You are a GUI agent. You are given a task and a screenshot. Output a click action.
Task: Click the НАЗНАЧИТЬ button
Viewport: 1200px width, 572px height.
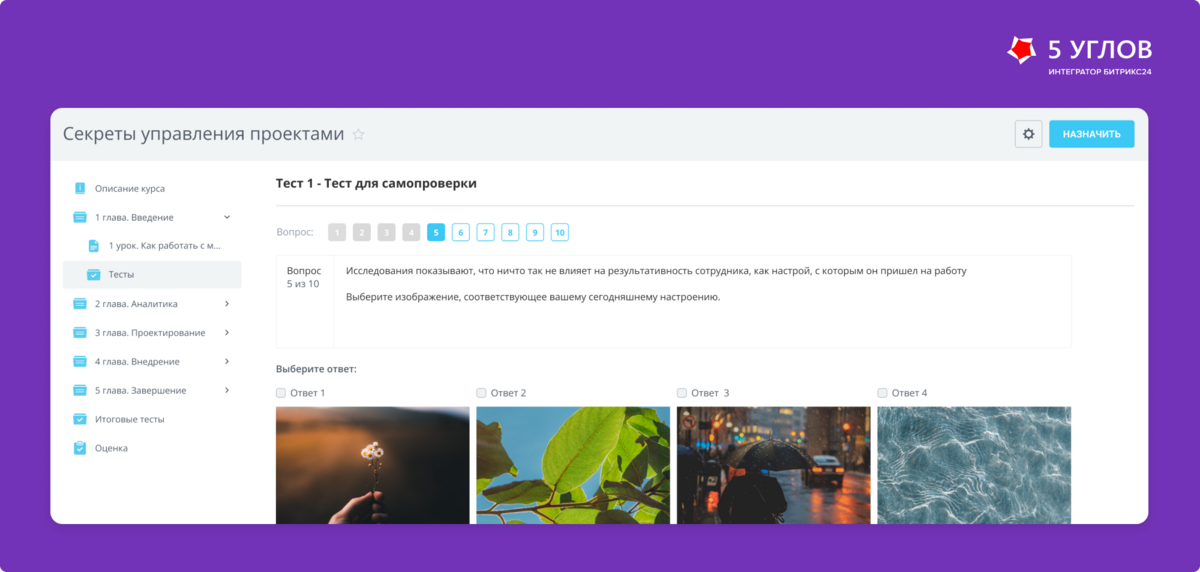click(1092, 134)
